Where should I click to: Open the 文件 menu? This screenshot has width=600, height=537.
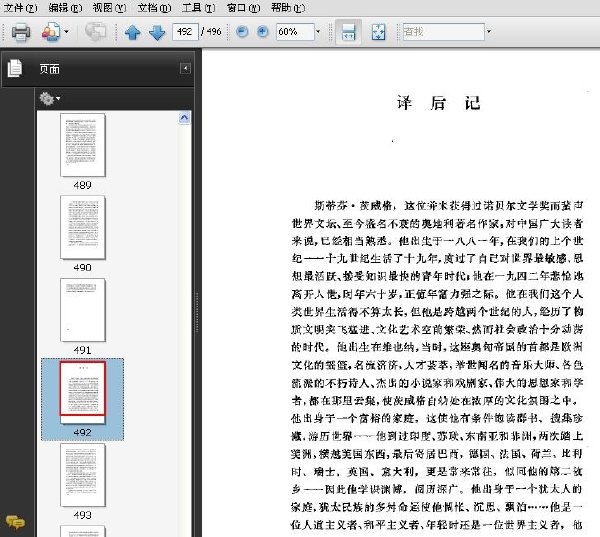20,8
